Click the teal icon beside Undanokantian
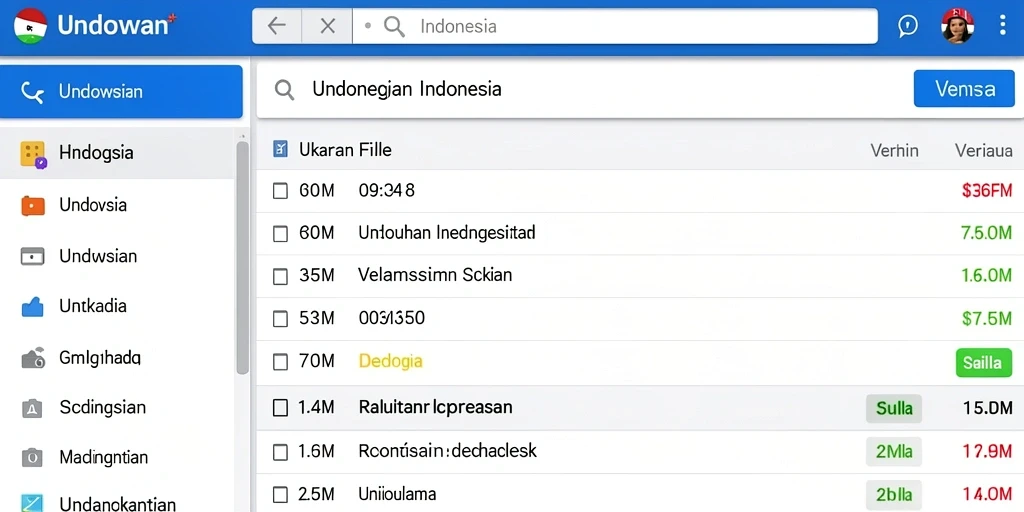This screenshot has height=512, width=1024. click(32, 503)
